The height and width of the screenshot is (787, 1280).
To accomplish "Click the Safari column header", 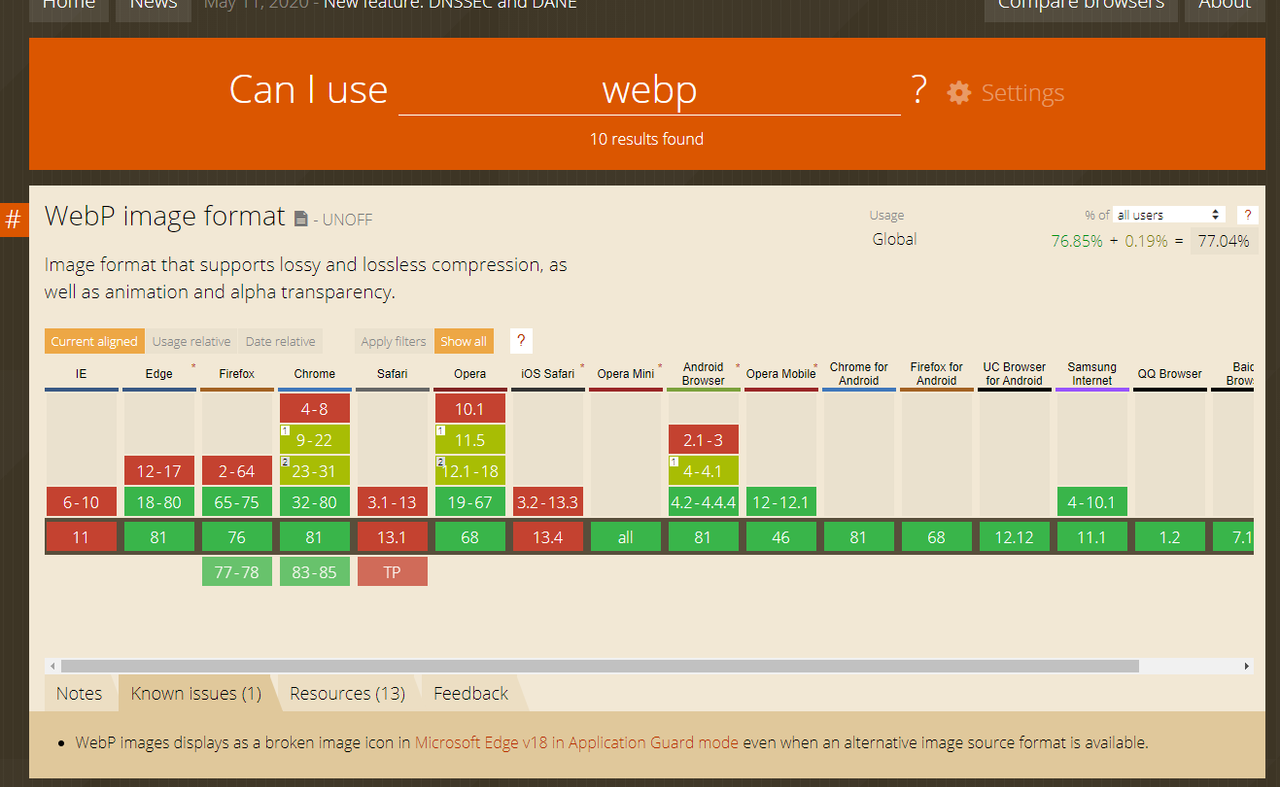I will click(x=392, y=374).
